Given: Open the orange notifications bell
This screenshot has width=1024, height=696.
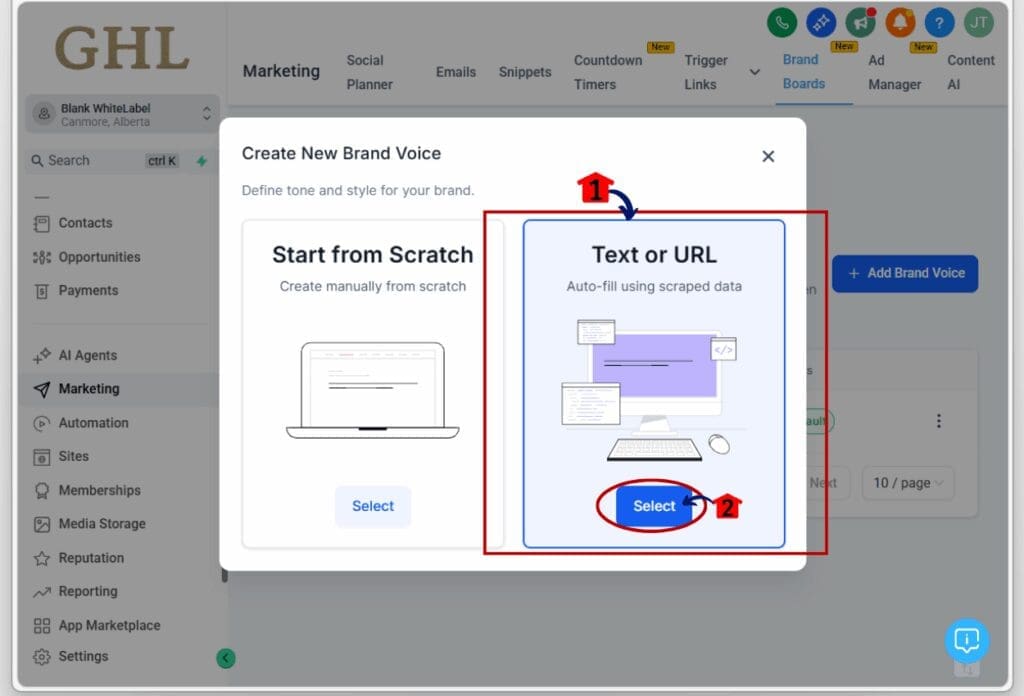Looking at the screenshot, I should pos(900,23).
